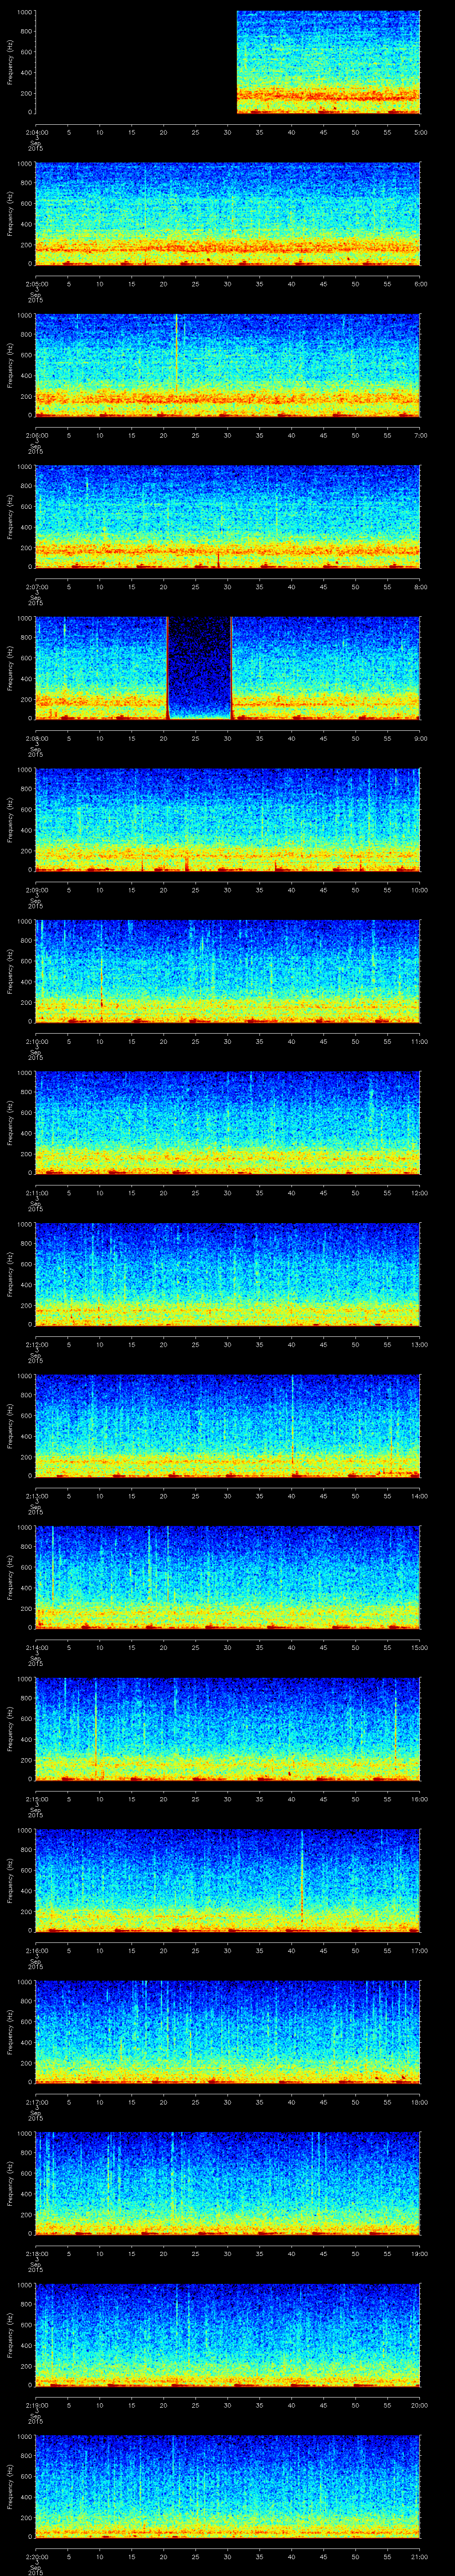Click the 2:04:00 start time label
The height and width of the screenshot is (2576, 455).
click(x=36, y=132)
